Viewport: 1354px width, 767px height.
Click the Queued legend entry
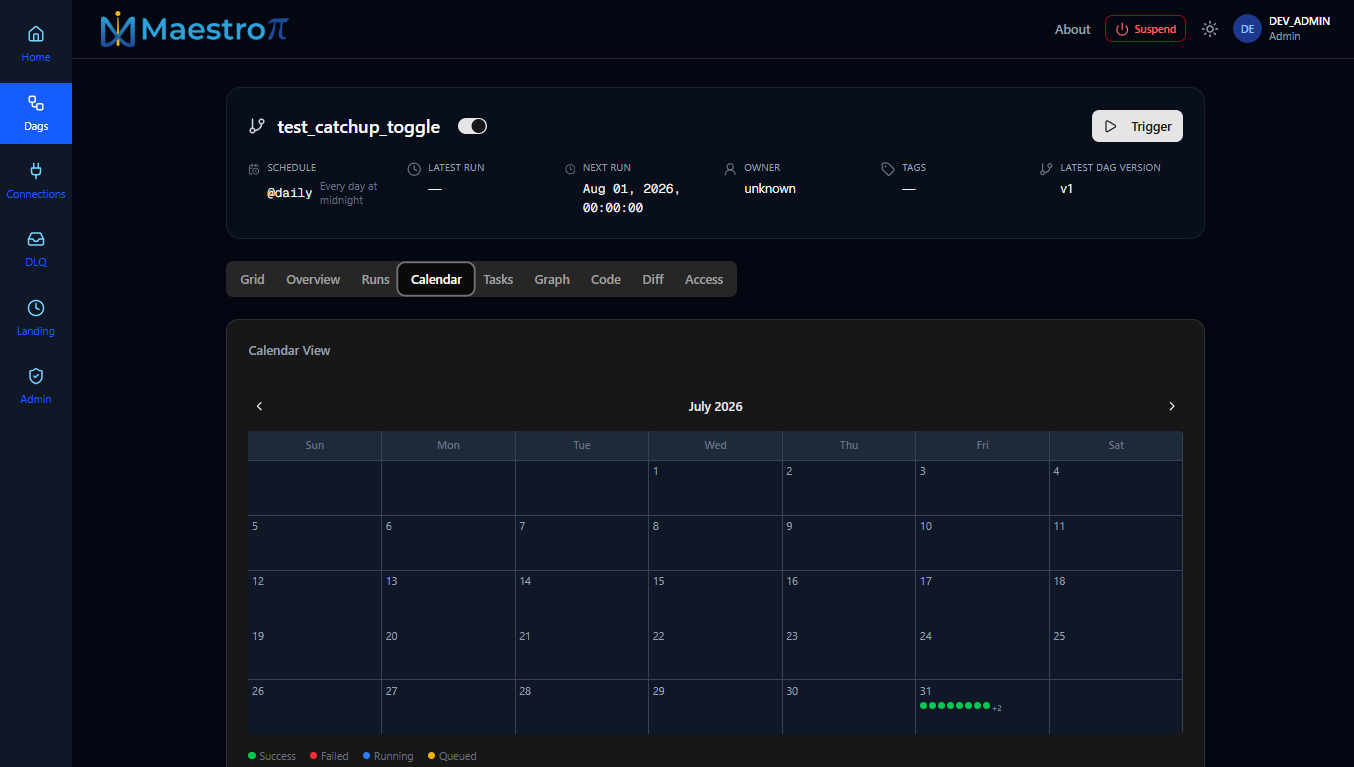[452, 756]
